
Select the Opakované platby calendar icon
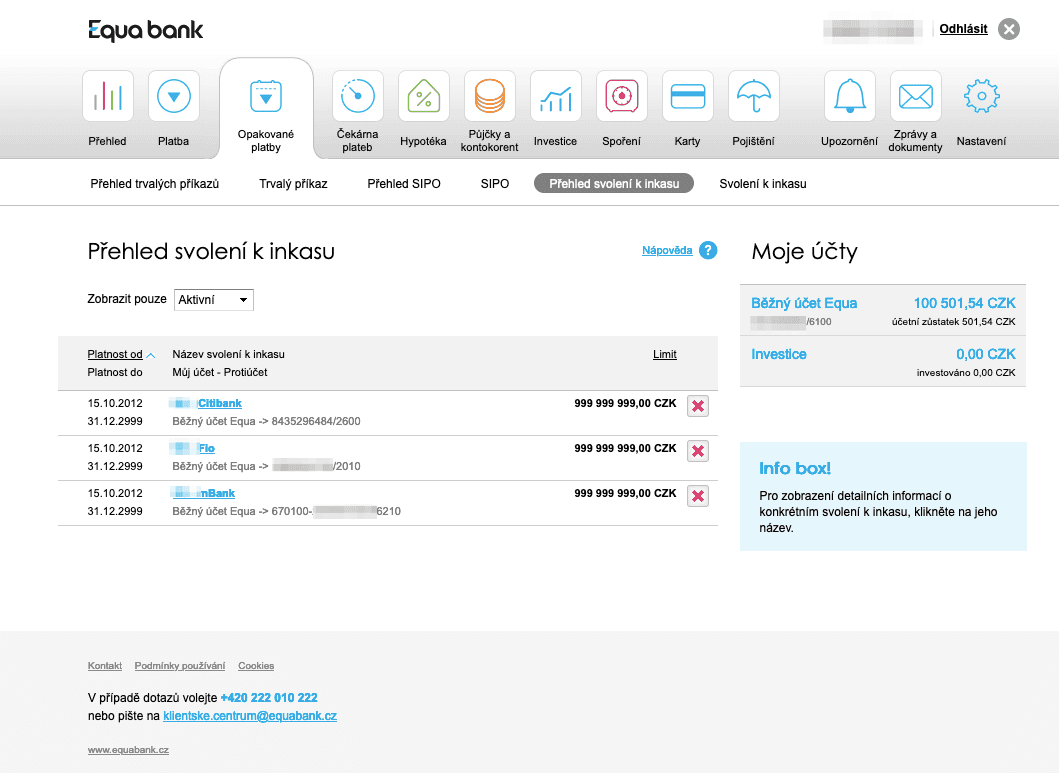tap(266, 96)
